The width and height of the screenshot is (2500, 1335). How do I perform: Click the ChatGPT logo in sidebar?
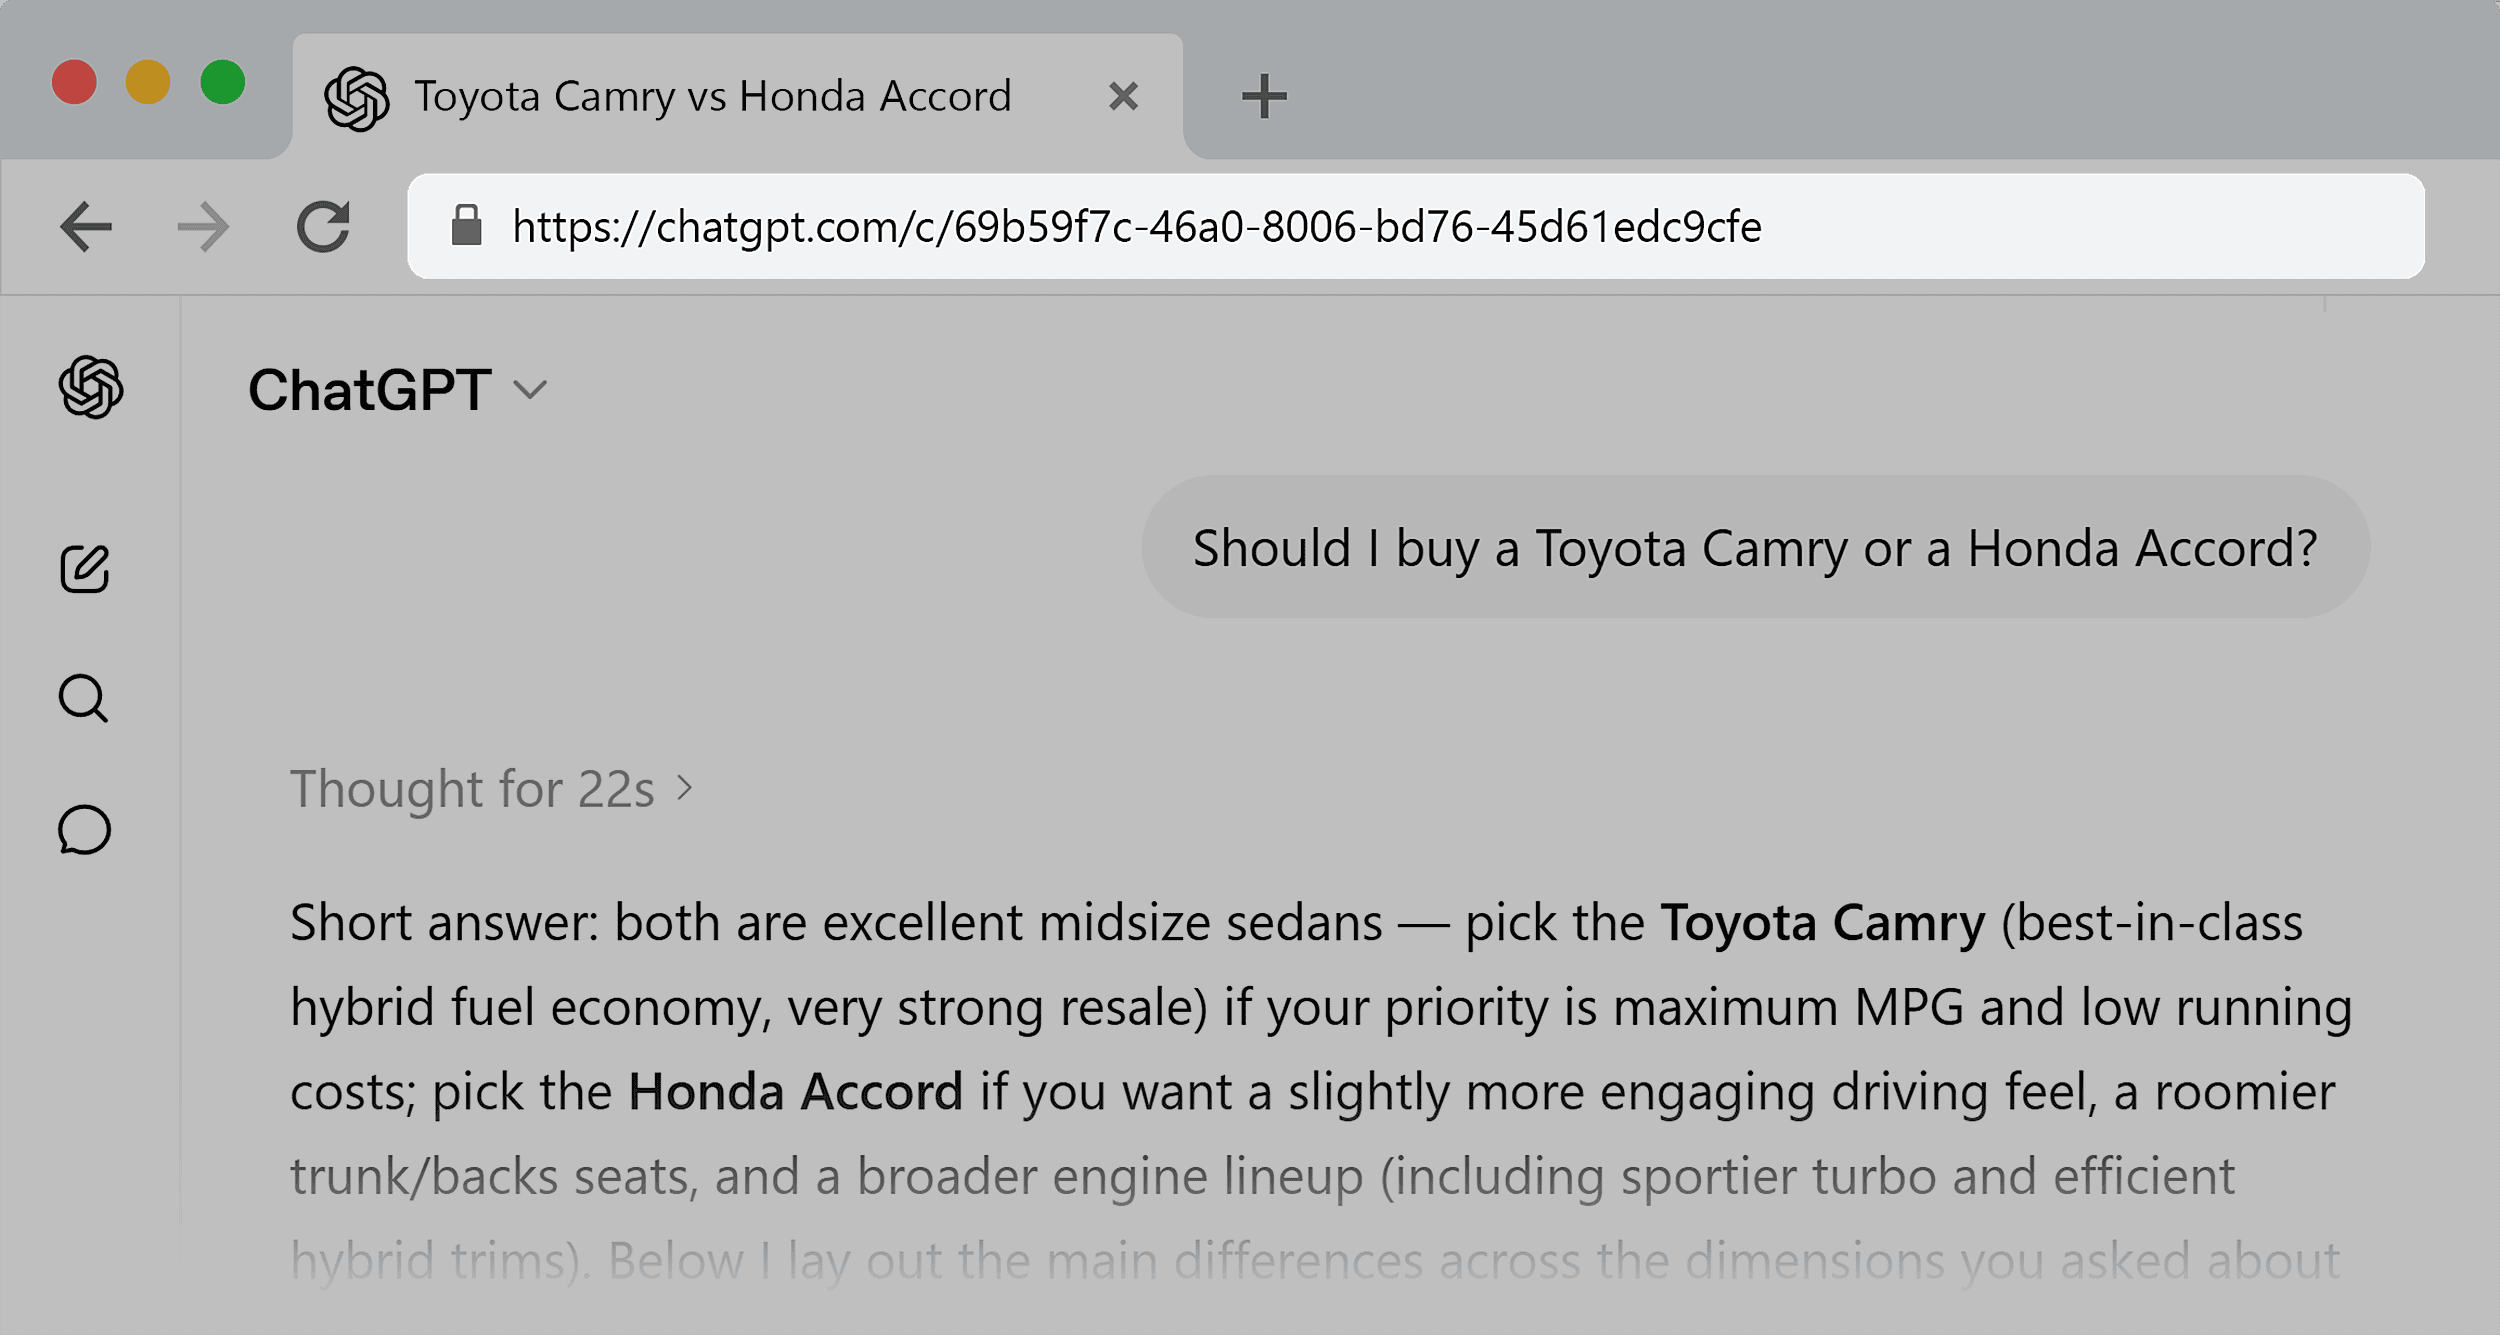pos(91,387)
